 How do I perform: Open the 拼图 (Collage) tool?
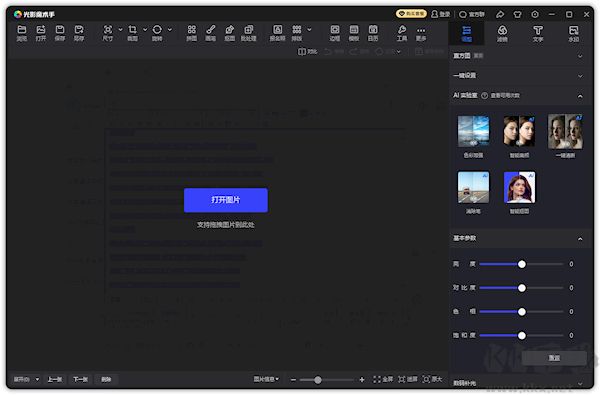(191, 33)
